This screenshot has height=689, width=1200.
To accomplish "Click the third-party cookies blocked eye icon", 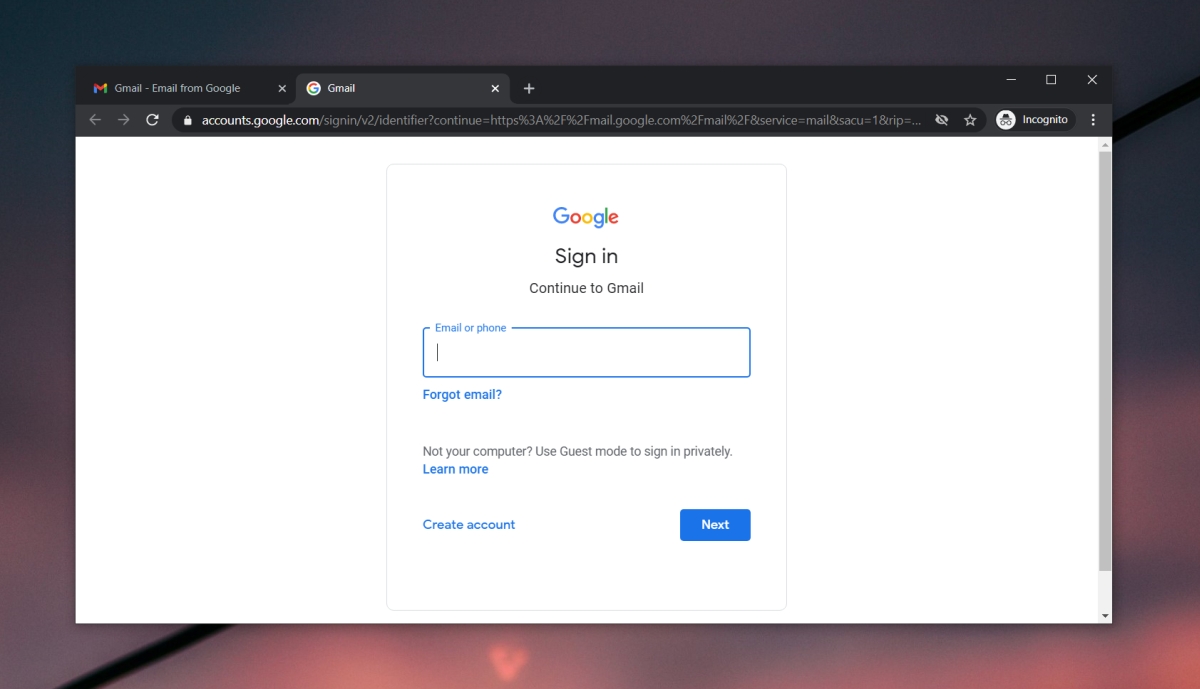I will [x=941, y=120].
